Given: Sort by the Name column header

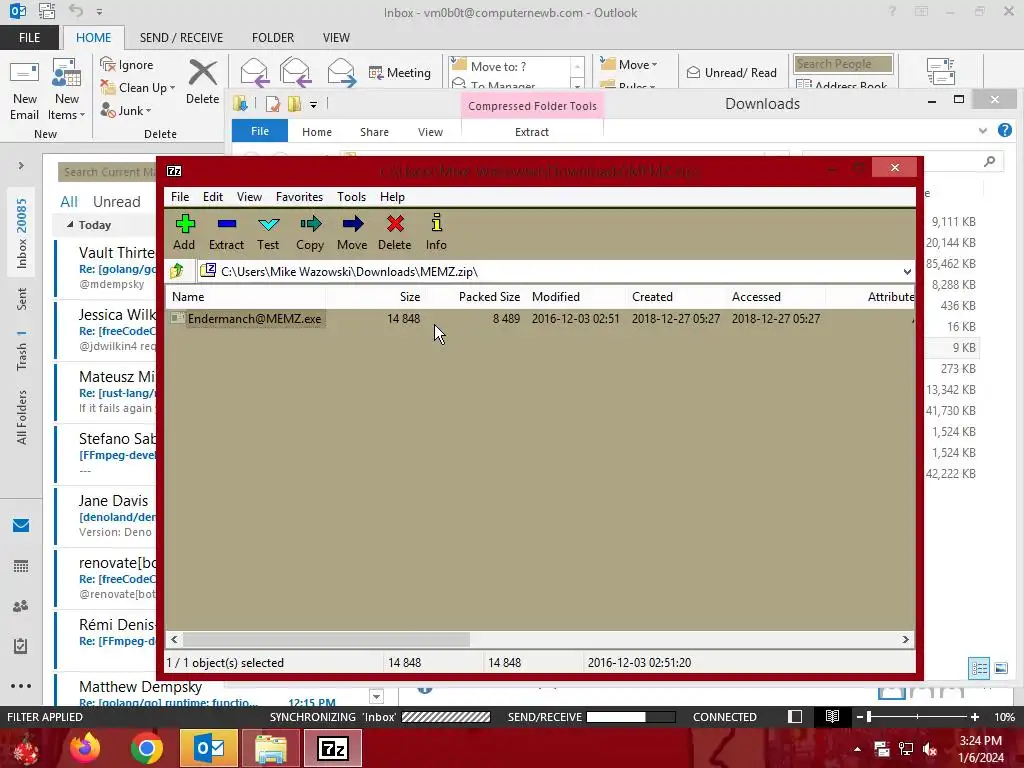Looking at the screenshot, I should [246, 296].
